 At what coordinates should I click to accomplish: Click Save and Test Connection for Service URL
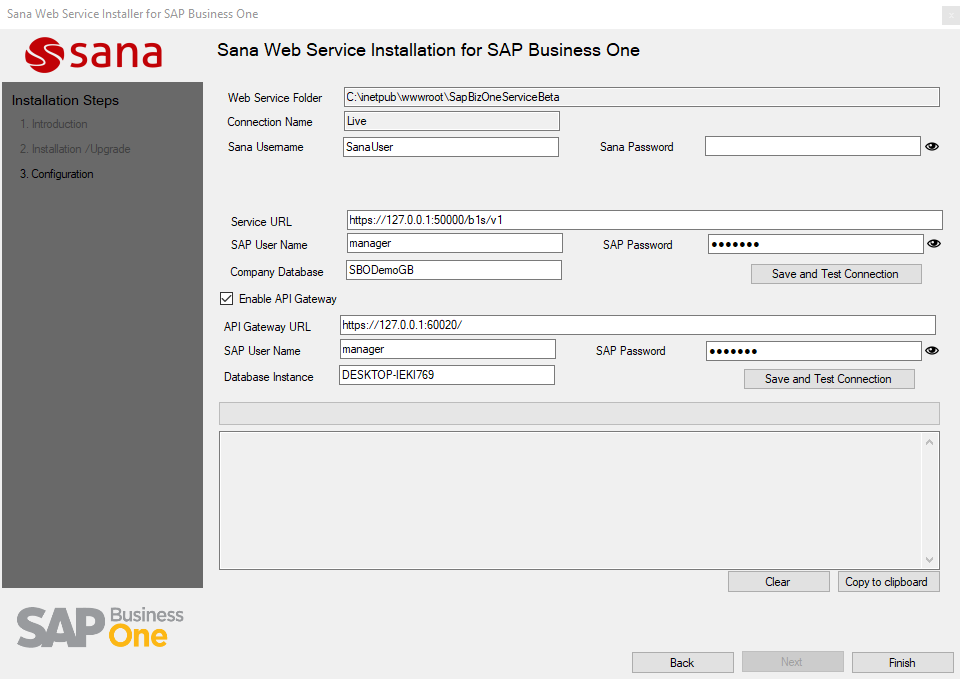(x=835, y=274)
